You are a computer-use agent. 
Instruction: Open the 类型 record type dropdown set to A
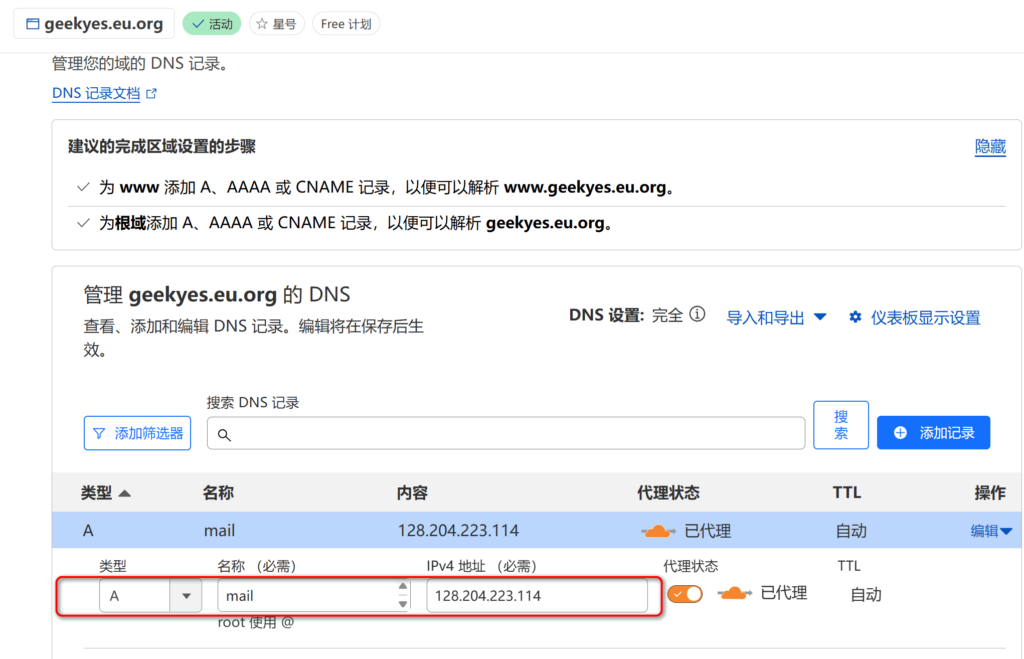(x=150, y=596)
